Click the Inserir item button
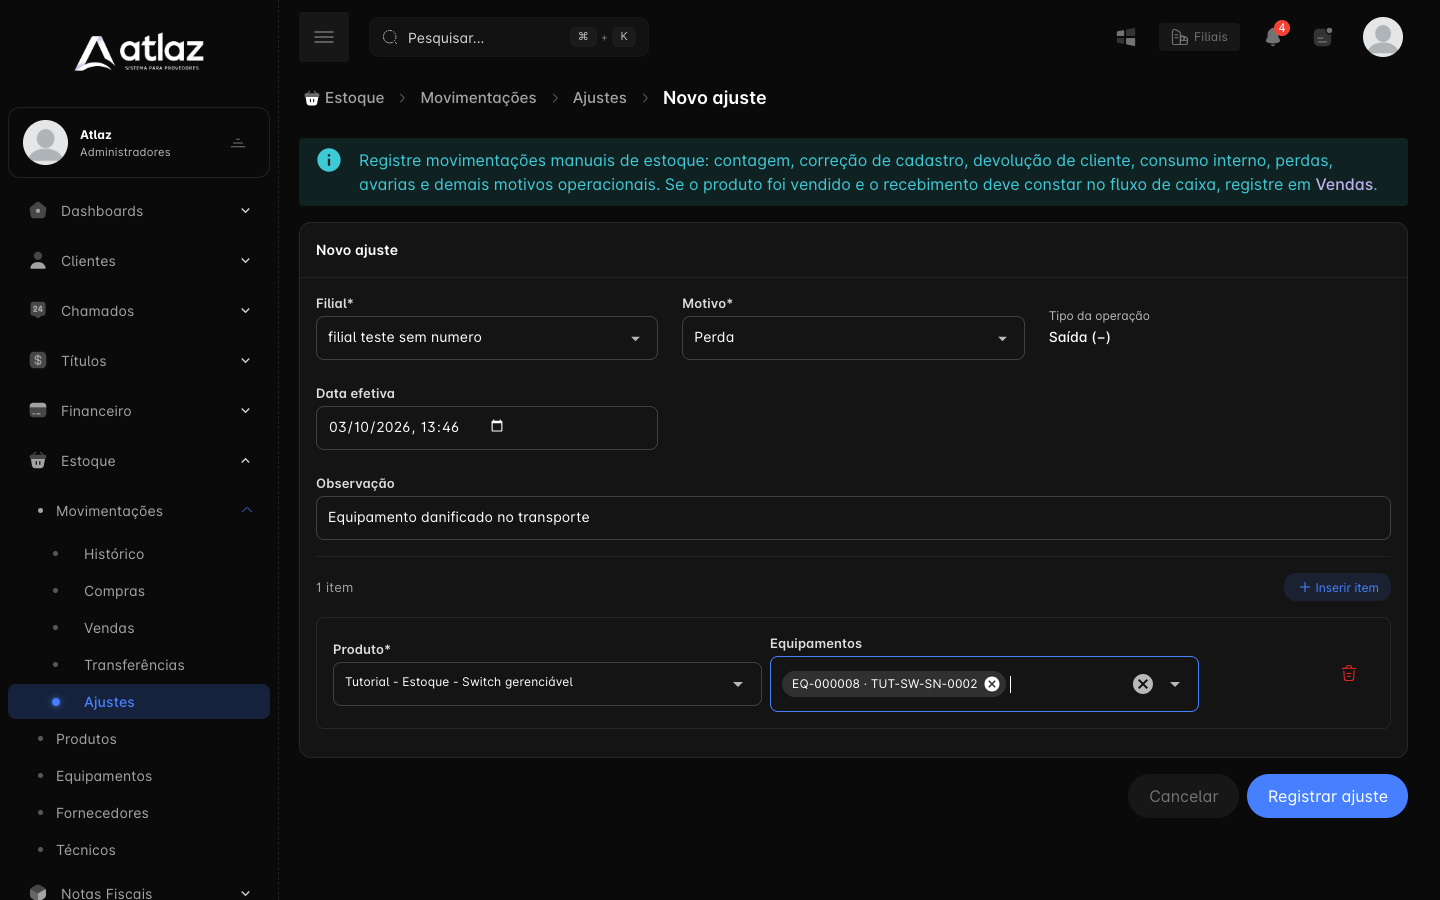This screenshot has height=900, width=1440. 1337,587
